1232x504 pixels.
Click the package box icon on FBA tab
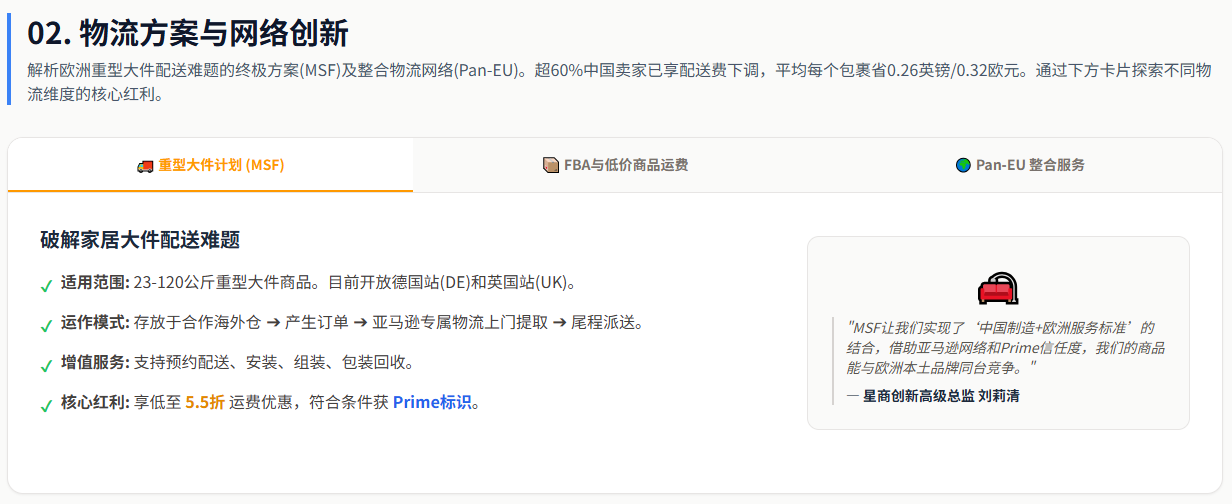[550, 166]
